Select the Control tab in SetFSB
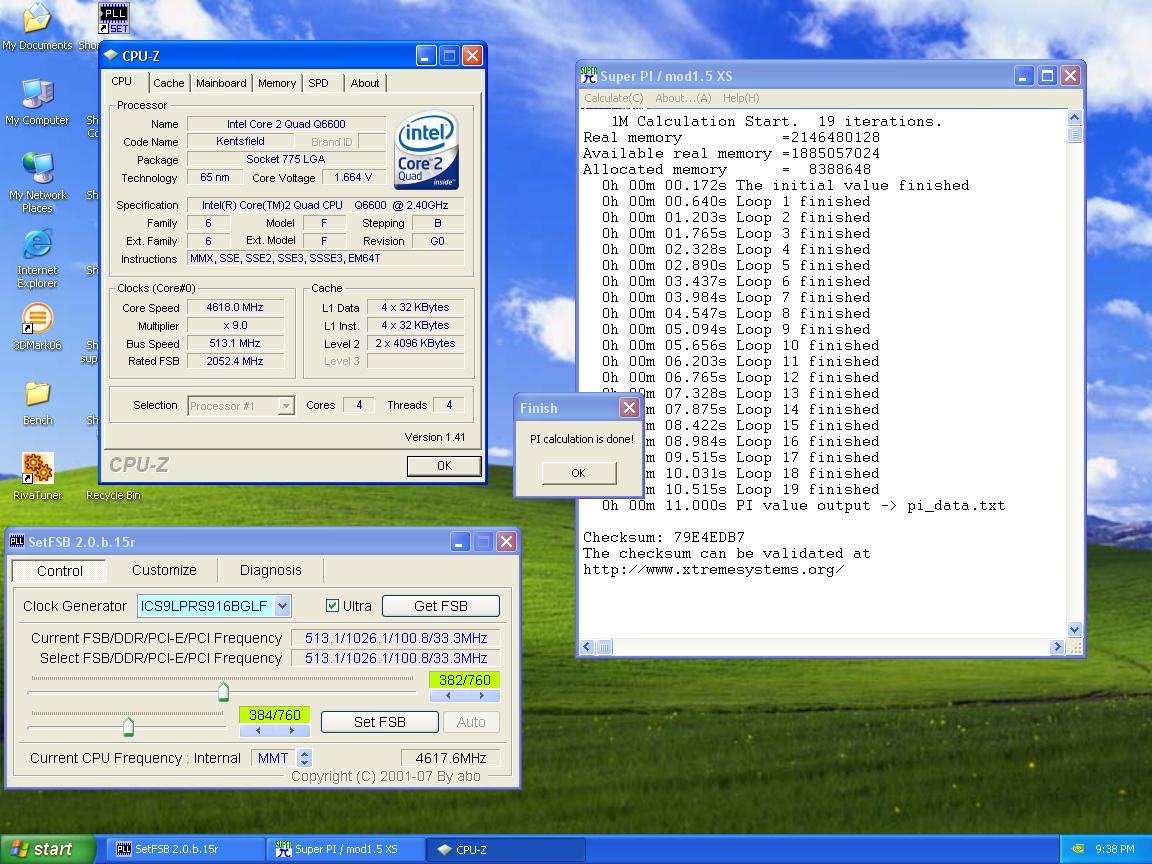 tap(60, 571)
